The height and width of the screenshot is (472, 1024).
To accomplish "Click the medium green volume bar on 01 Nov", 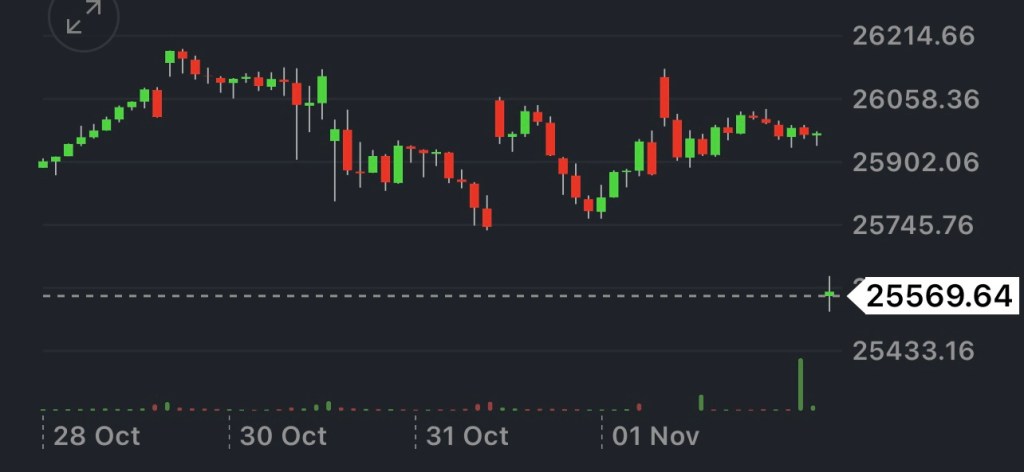I will (701, 402).
